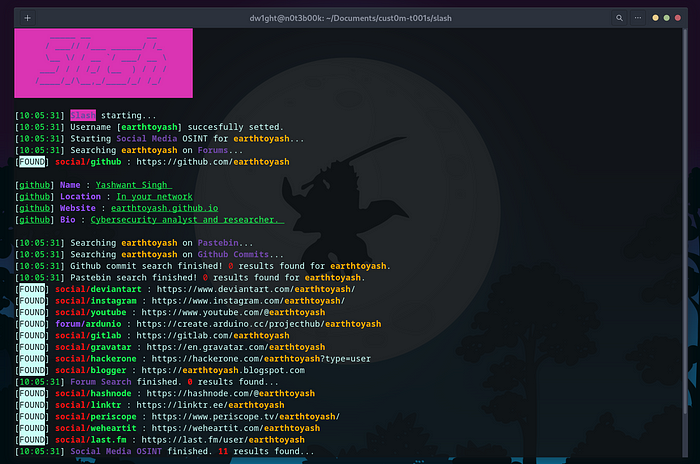700x464 pixels.
Task: Close the terminal with red dot
Action: click(x=678, y=18)
